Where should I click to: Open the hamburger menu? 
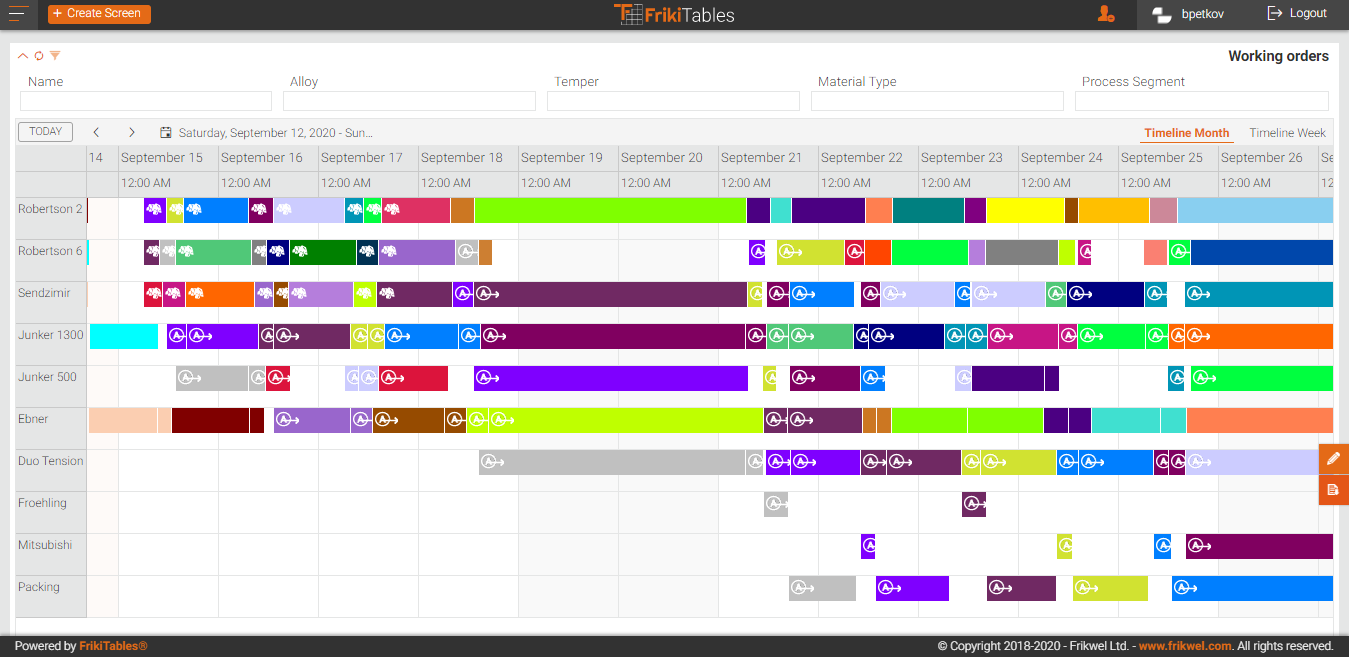pyautogui.click(x=19, y=14)
